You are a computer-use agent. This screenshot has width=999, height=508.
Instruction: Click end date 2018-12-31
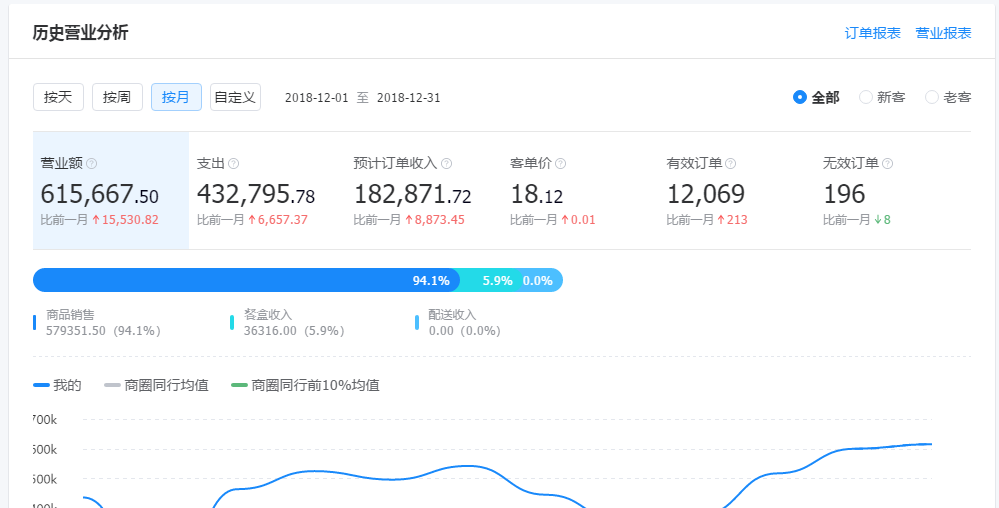408,98
